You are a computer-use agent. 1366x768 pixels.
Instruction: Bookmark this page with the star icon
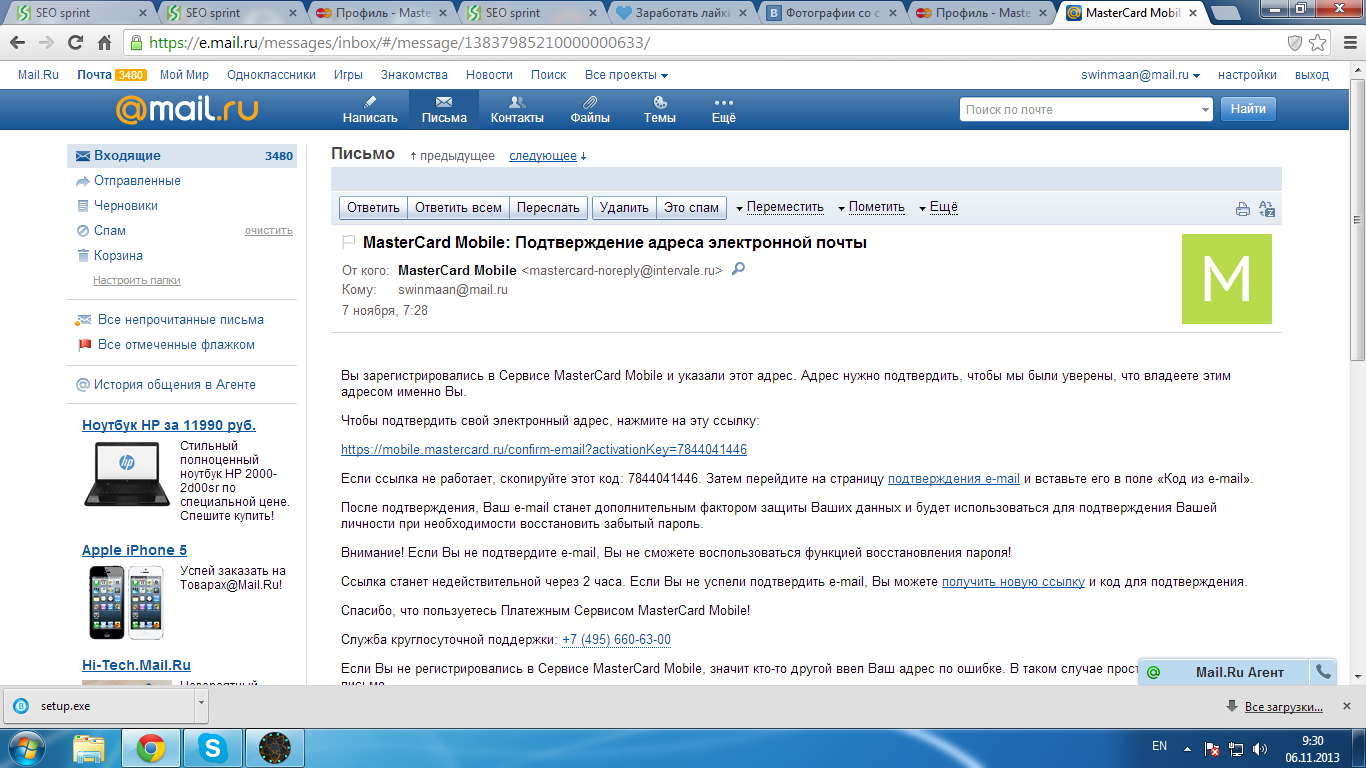[x=1318, y=43]
